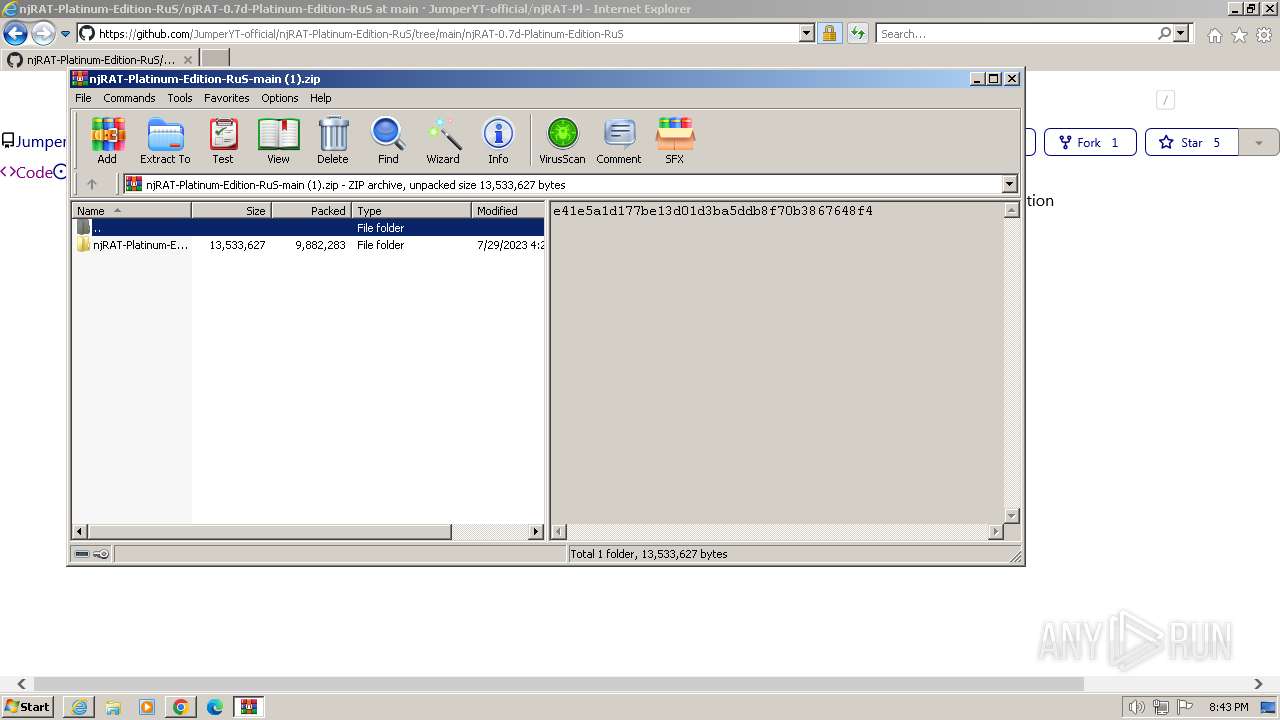
Task: Sort by Size column header
Action: [231, 210]
